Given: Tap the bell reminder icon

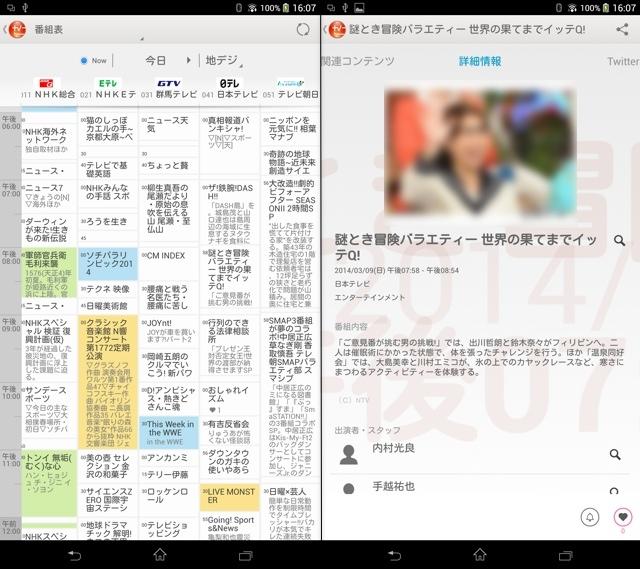Looking at the screenshot, I should point(591,517).
